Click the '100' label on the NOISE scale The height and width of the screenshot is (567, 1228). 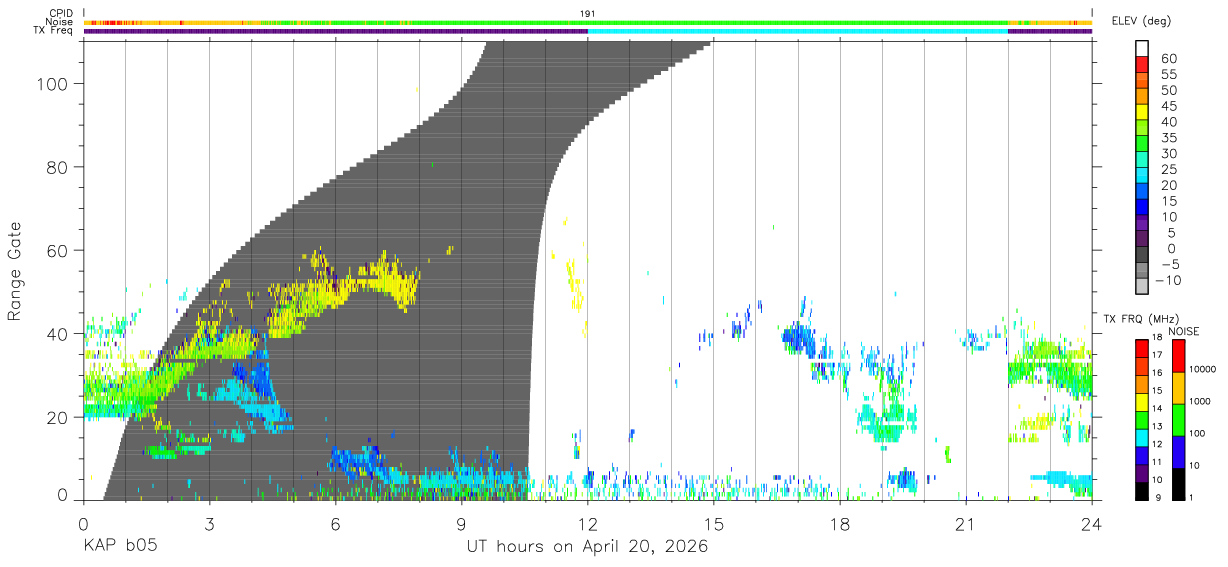click(1198, 433)
